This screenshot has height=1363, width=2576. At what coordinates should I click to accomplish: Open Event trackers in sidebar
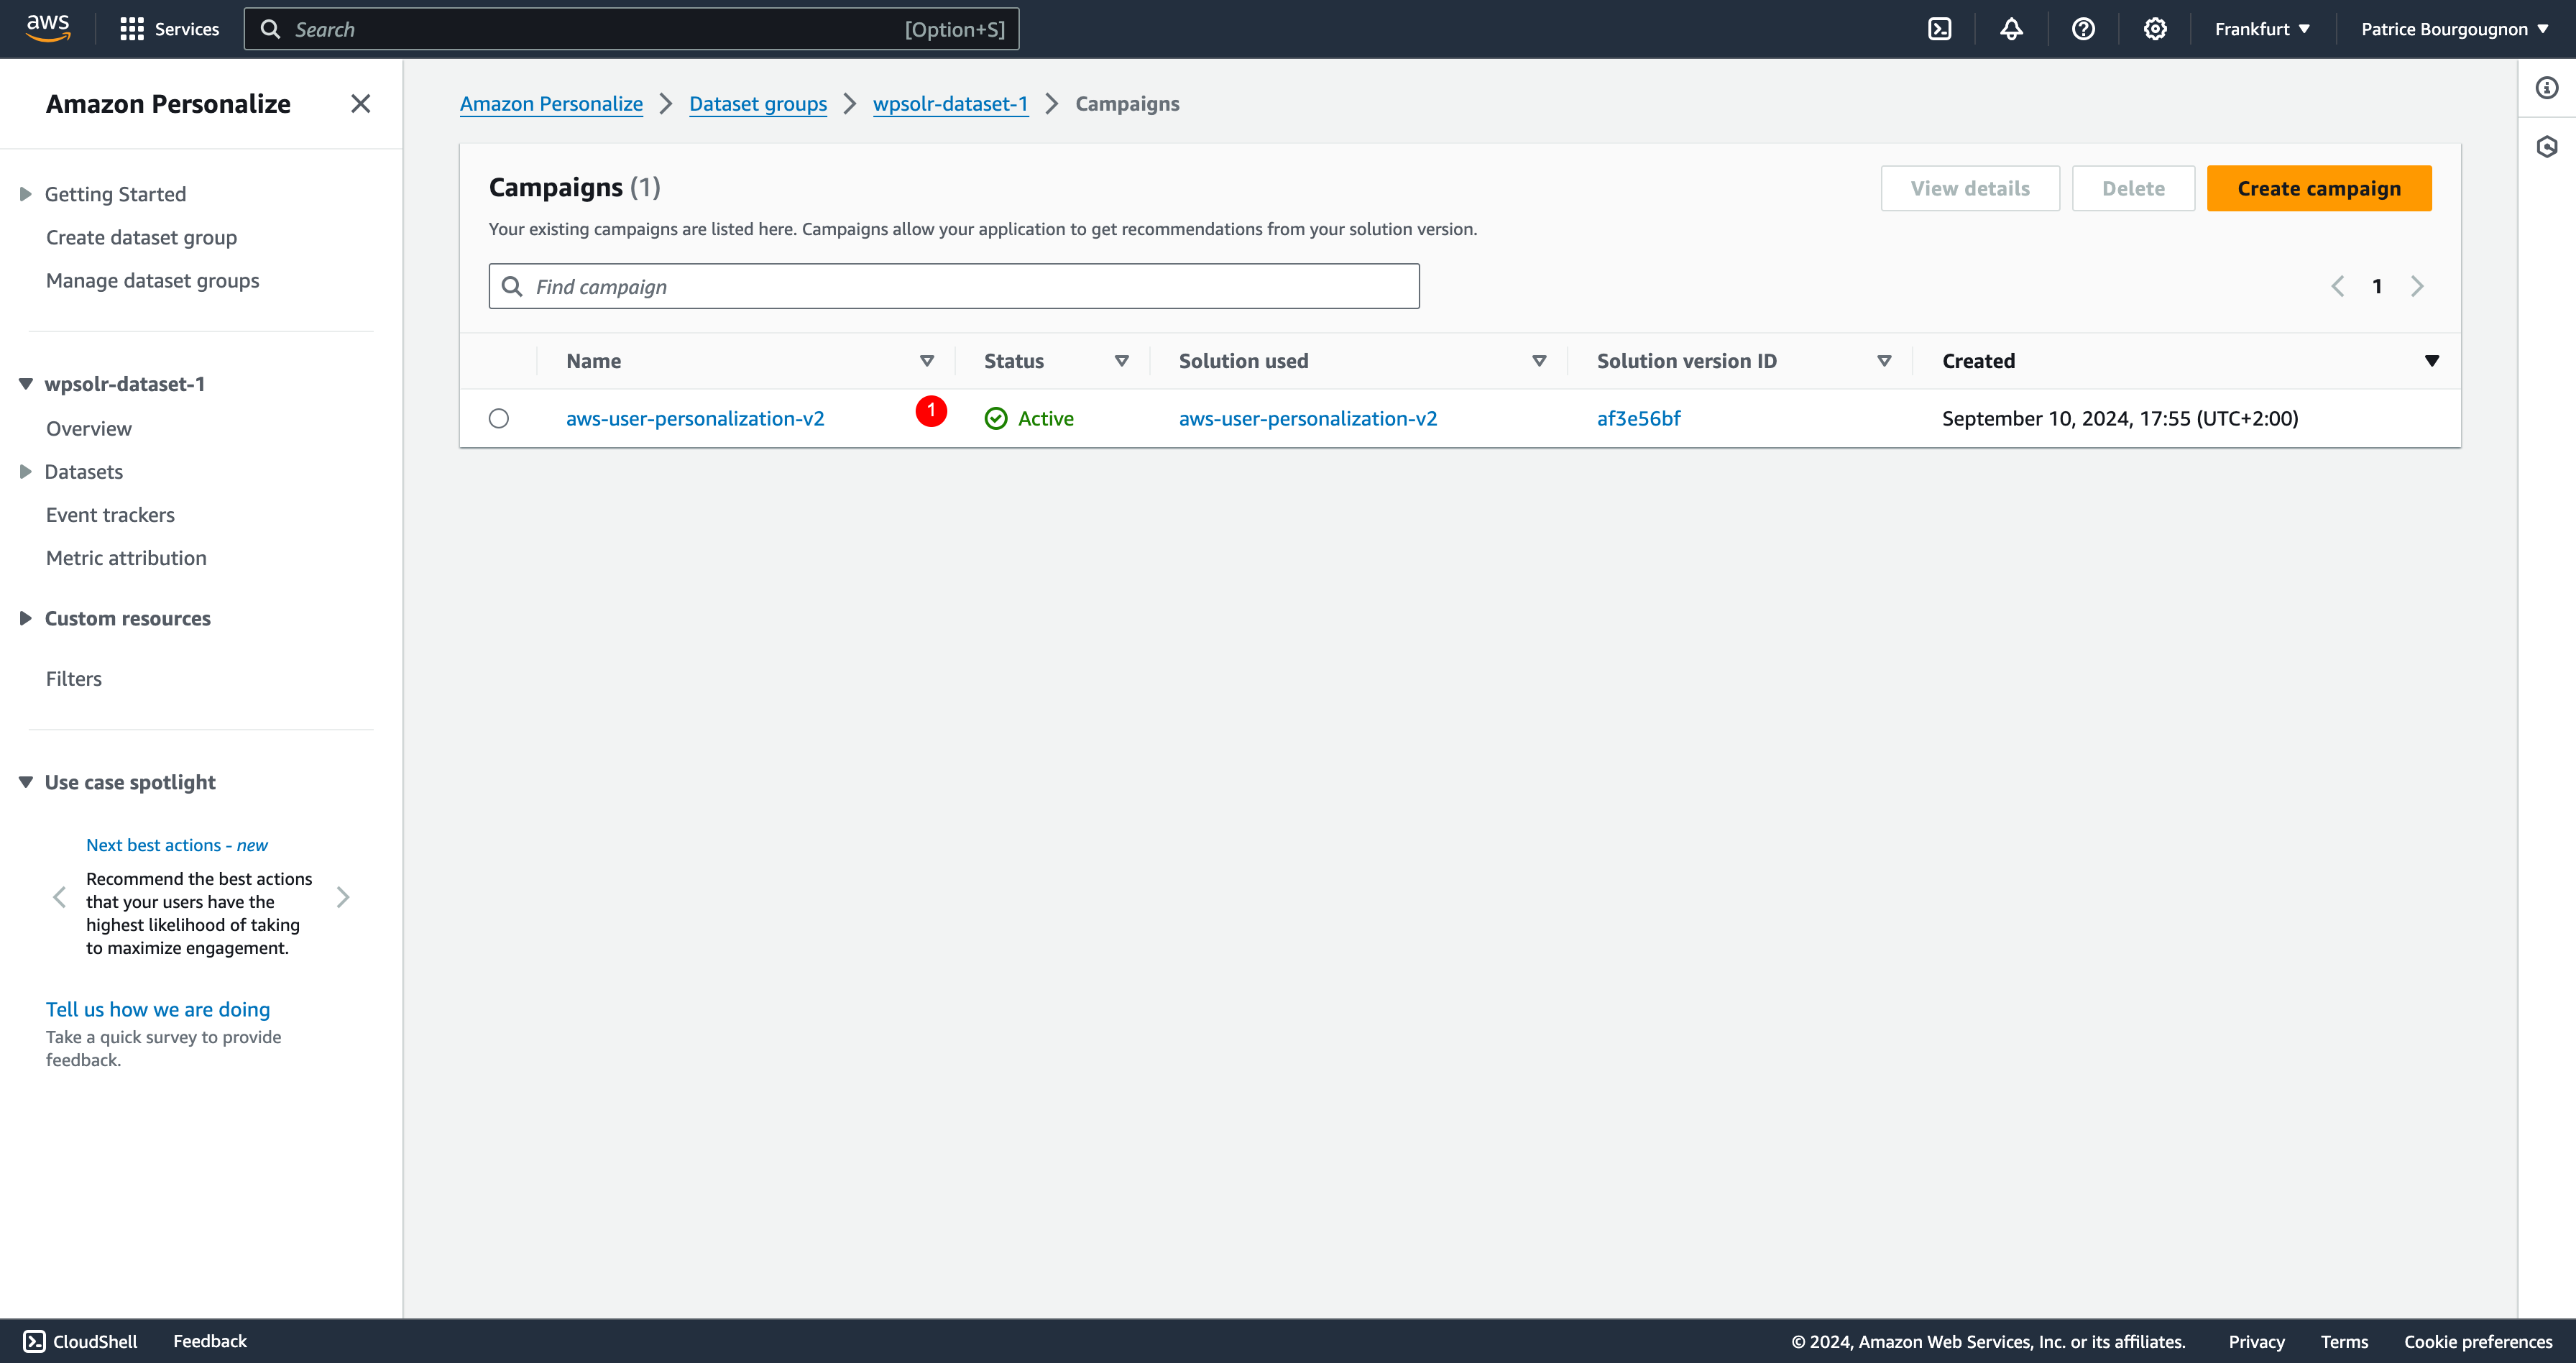pyautogui.click(x=110, y=515)
